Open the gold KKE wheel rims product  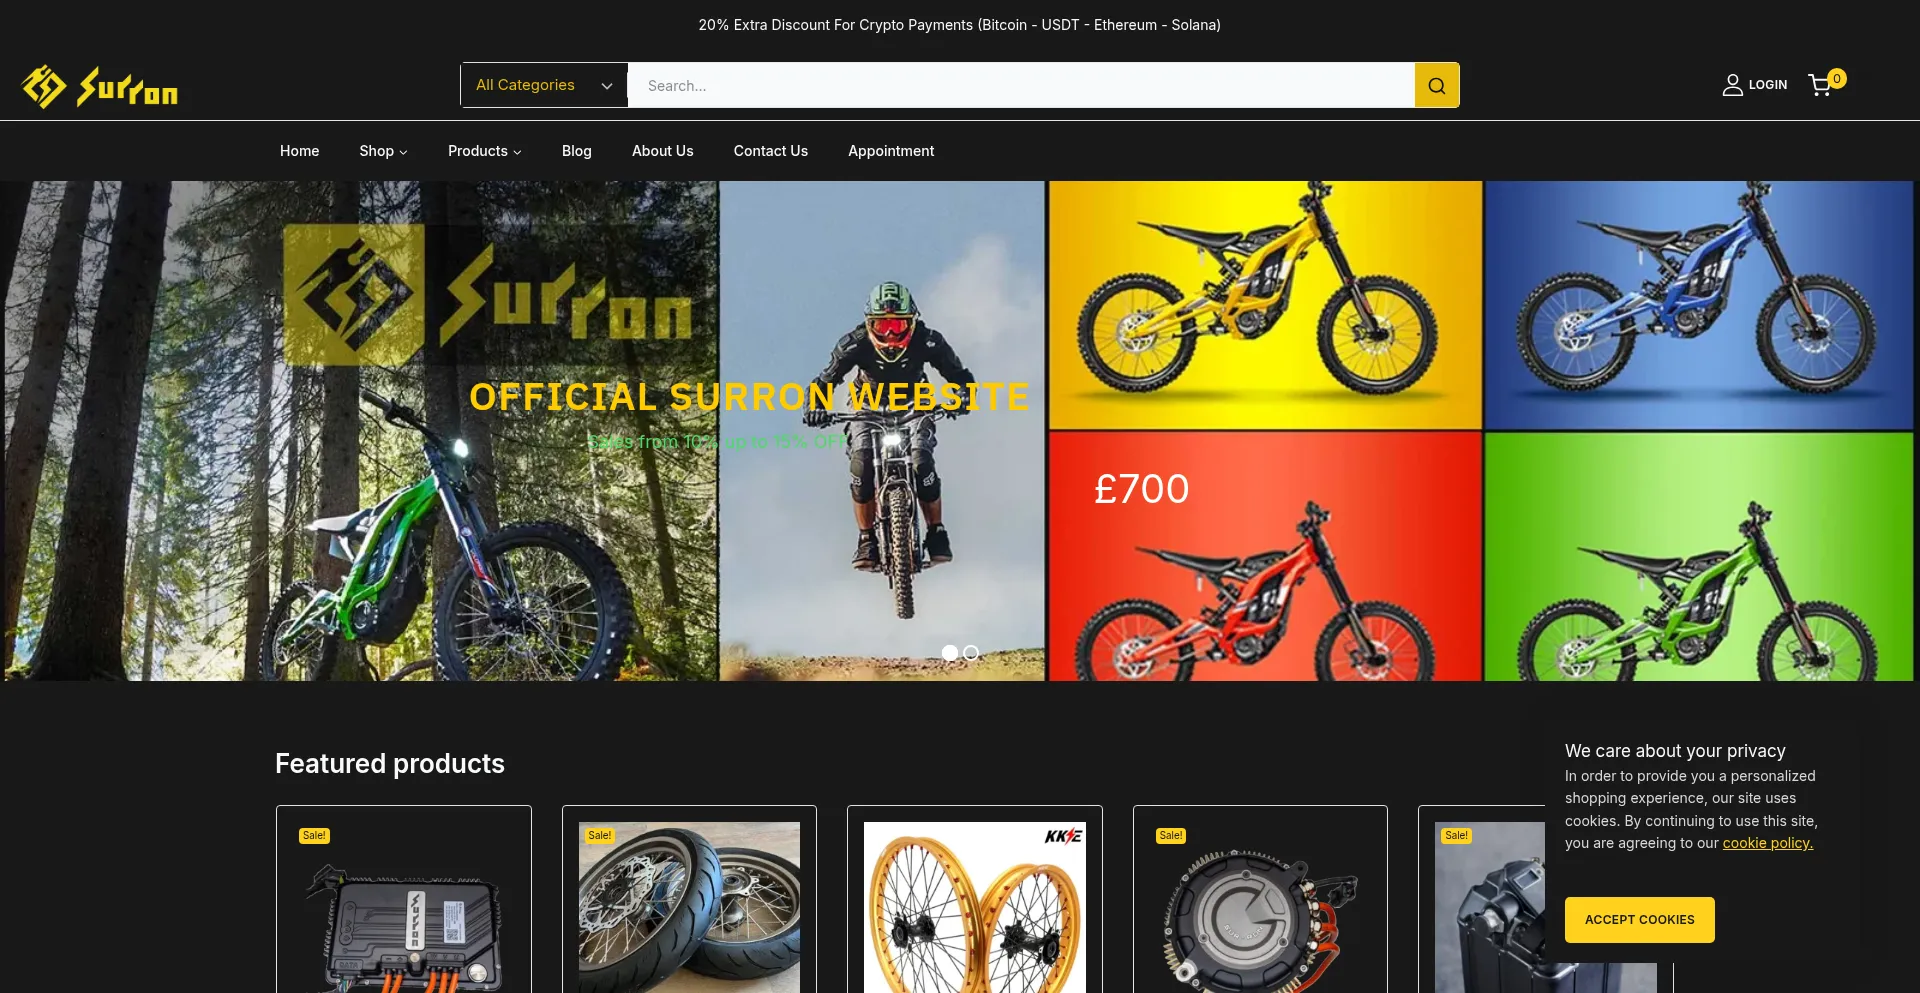975,908
